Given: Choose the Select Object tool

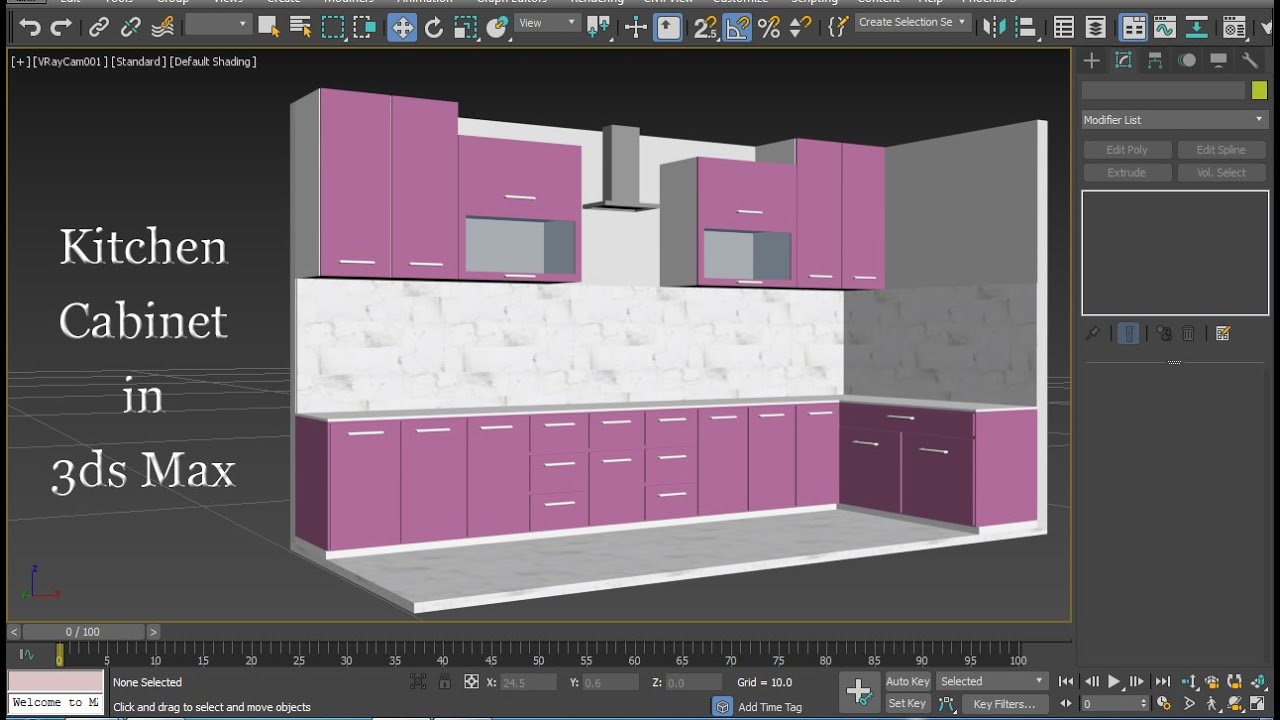Looking at the screenshot, I should click(x=268, y=27).
